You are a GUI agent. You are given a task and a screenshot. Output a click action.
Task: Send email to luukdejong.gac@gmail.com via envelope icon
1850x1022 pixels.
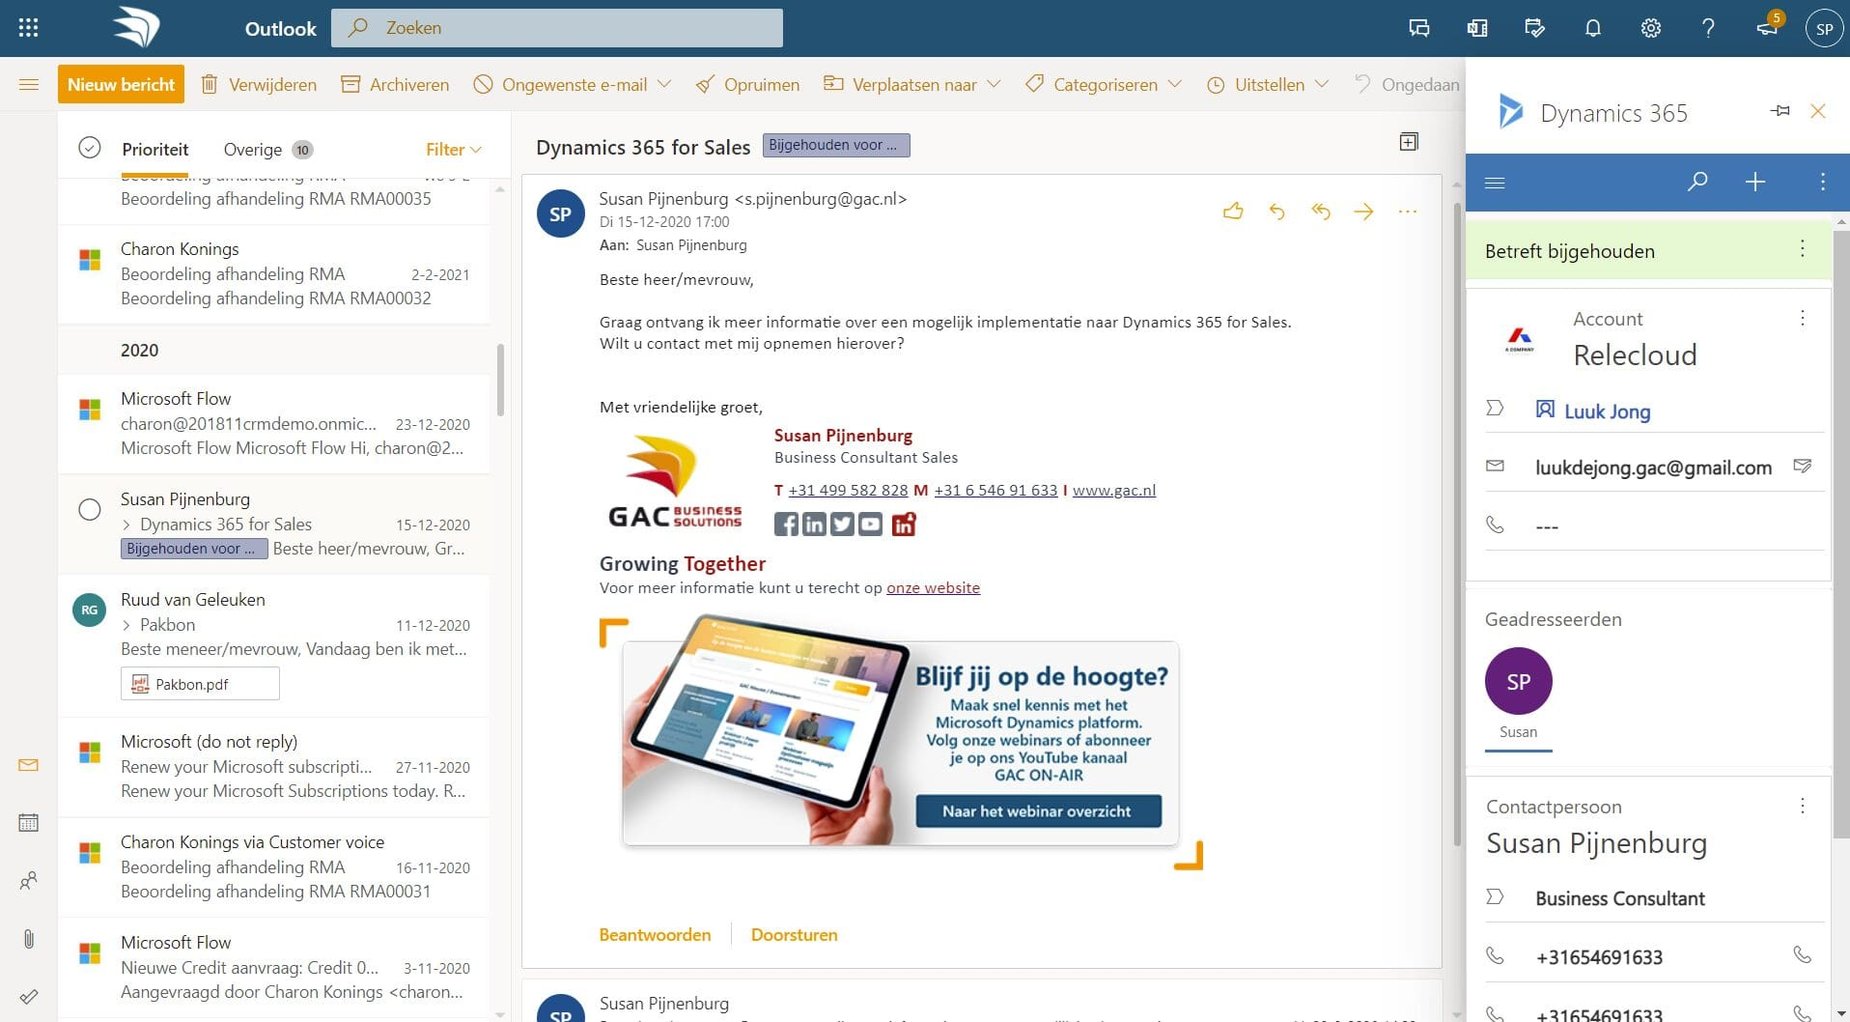1802,466
